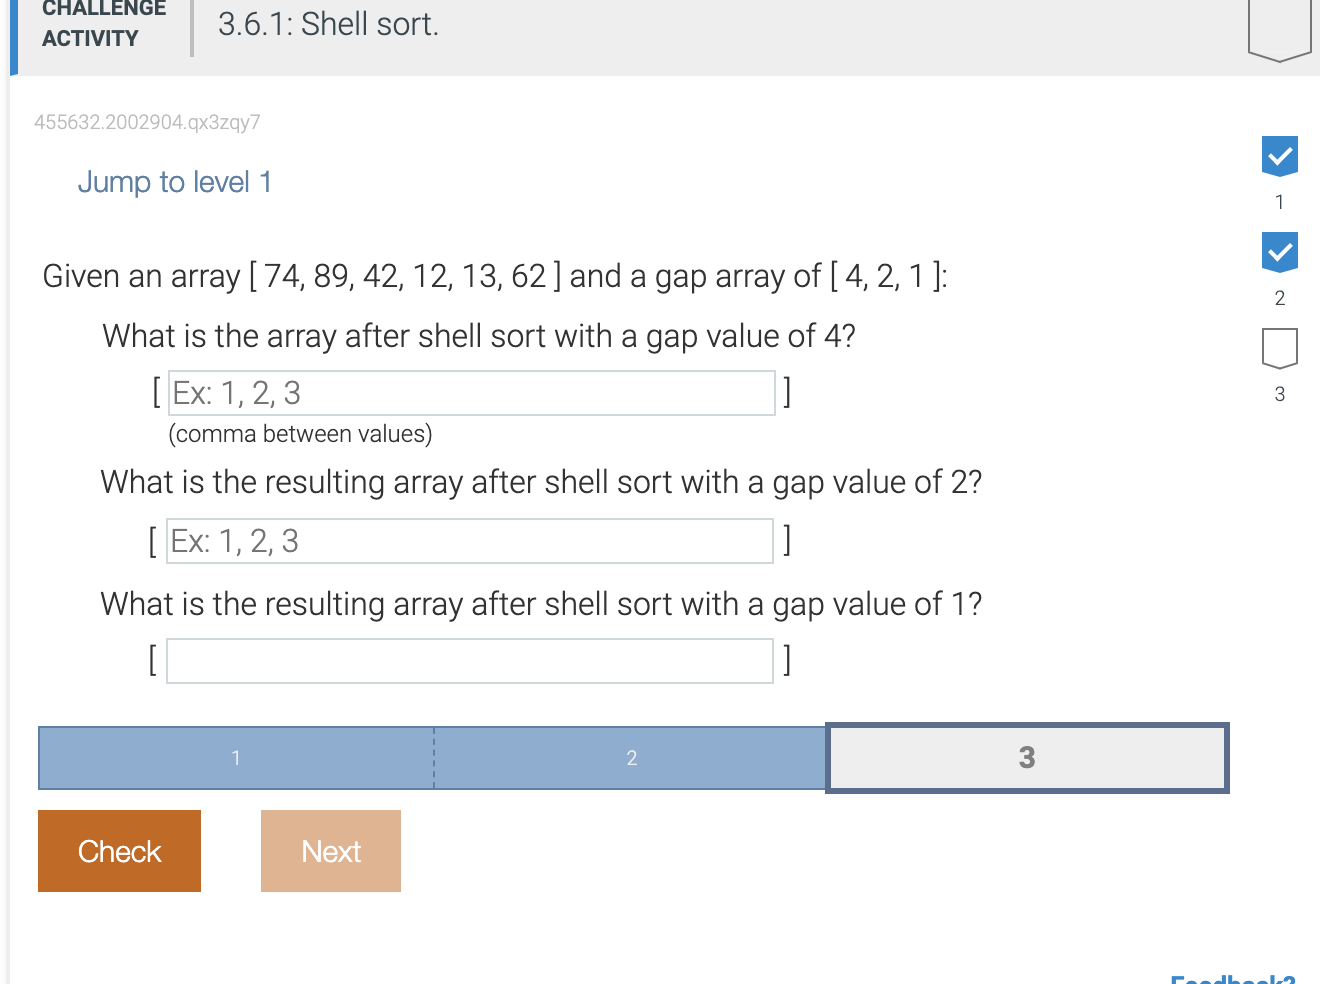Image resolution: width=1320 pixels, height=984 pixels.
Task: Select segment 2 of the progress bar
Action: point(631,758)
